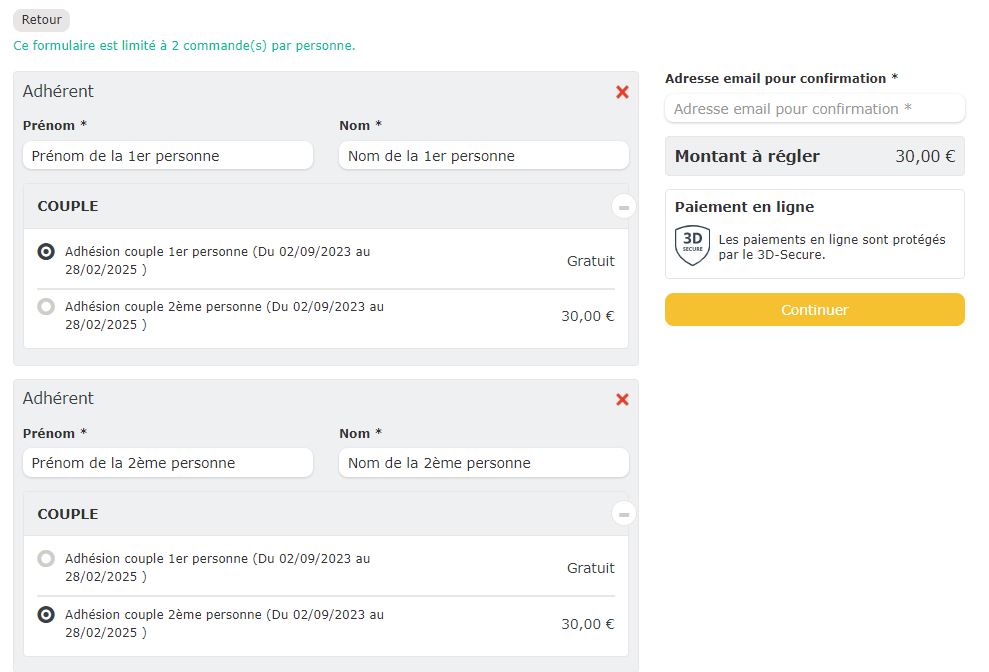
Task: Click the first COUPLE section header title
Action: coord(68,206)
